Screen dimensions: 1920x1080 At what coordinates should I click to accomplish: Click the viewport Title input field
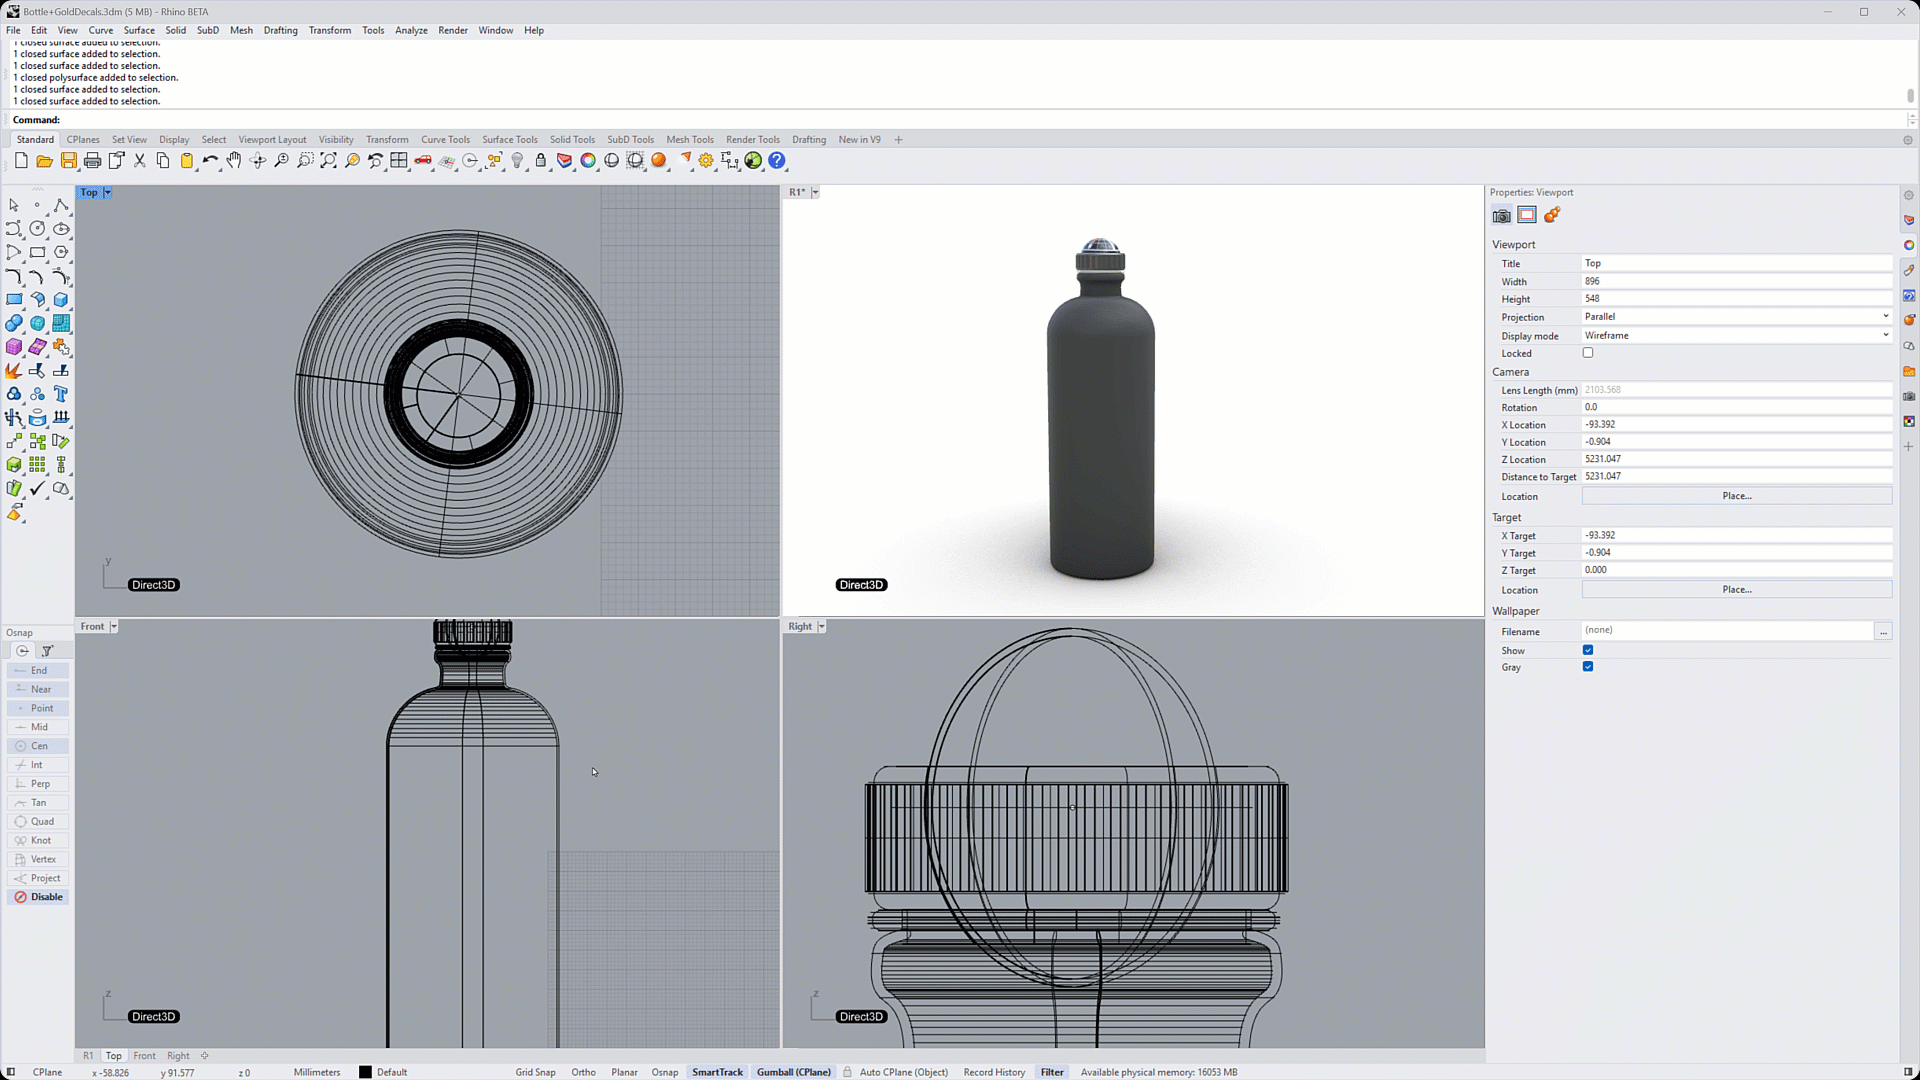pyautogui.click(x=1737, y=264)
